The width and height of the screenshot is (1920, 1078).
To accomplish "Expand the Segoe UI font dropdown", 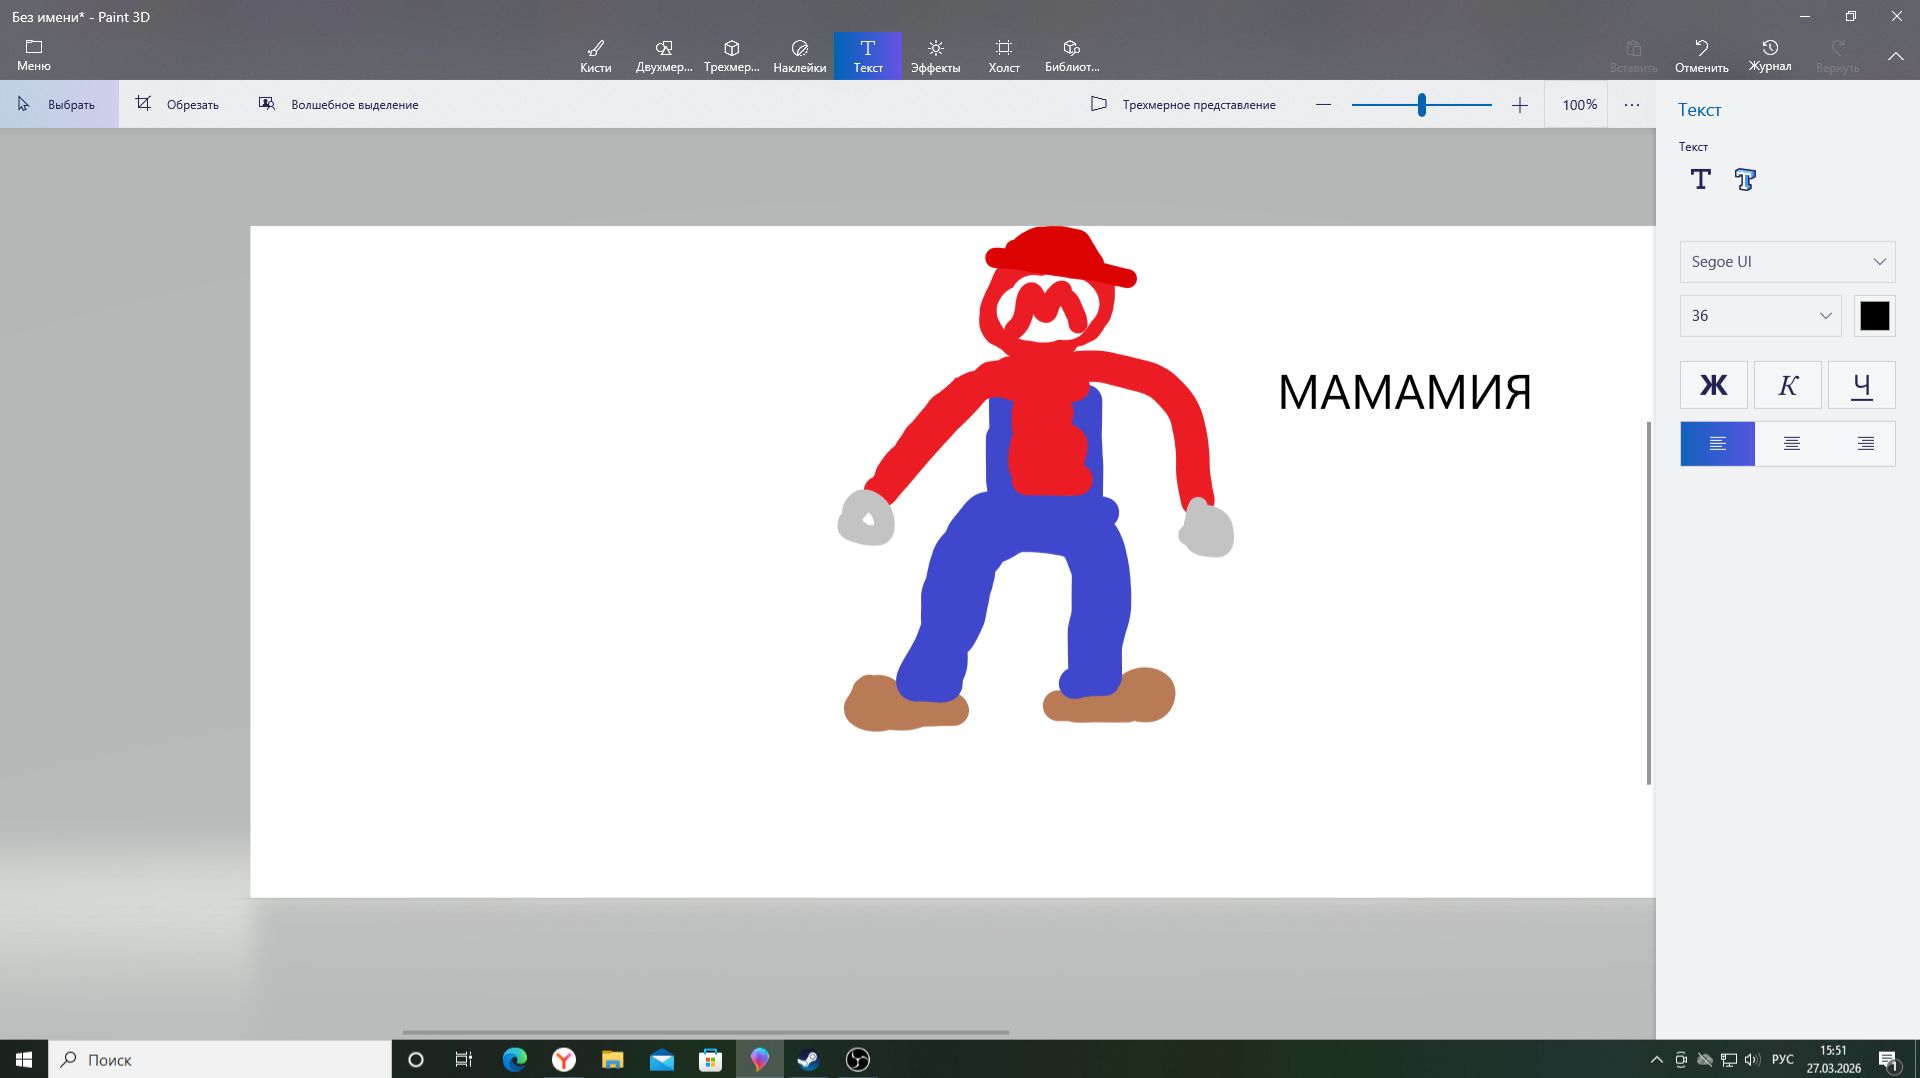I will 1787,262.
